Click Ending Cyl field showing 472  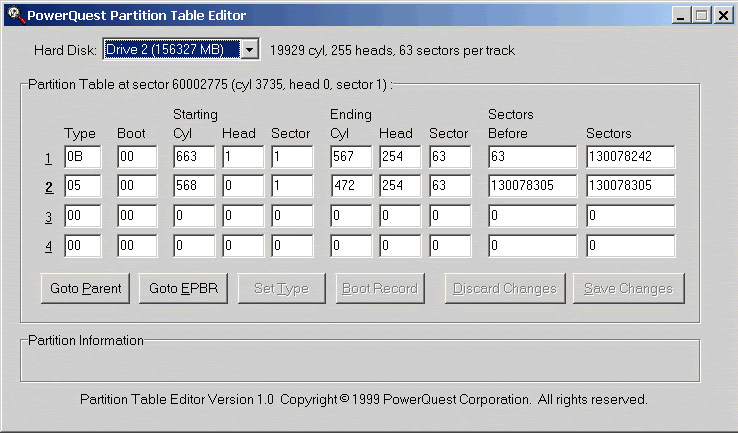pyautogui.click(x=350, y=186)
